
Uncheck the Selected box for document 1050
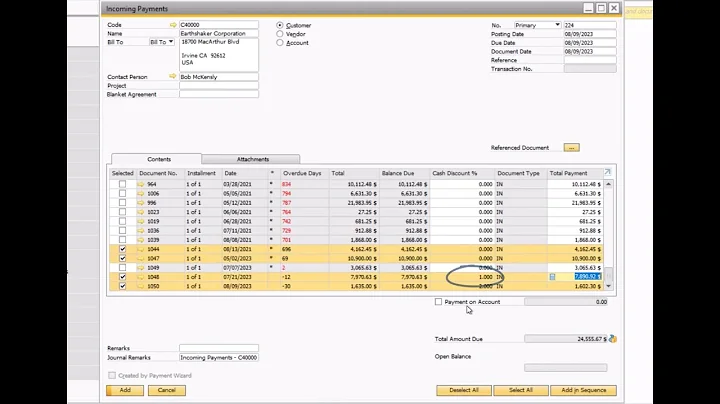click(x=122, y=286)
